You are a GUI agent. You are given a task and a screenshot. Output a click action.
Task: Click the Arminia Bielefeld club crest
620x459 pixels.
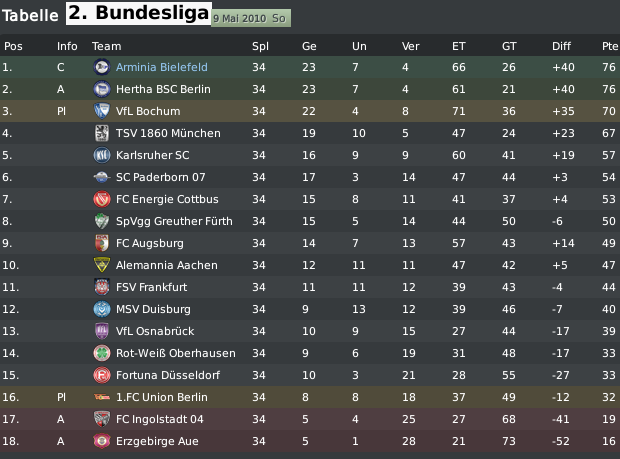coord(102,67)
